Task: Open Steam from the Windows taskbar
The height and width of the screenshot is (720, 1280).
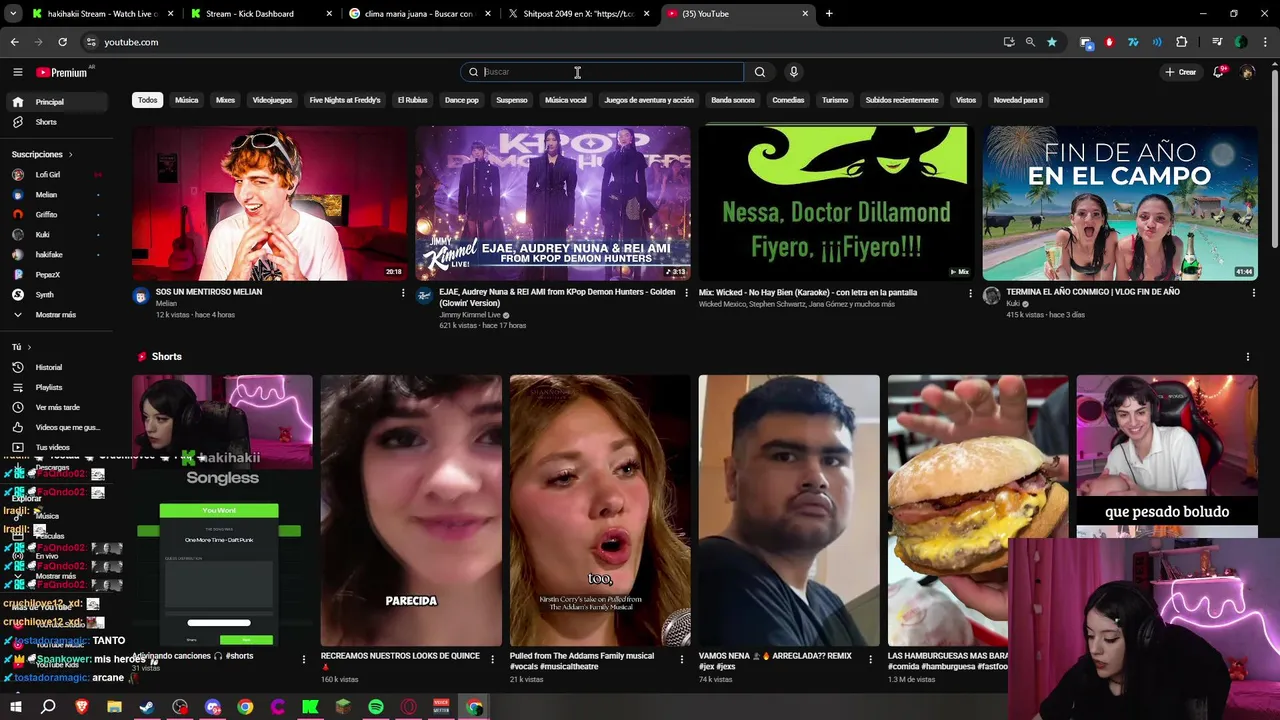Action: coord(147,707)
